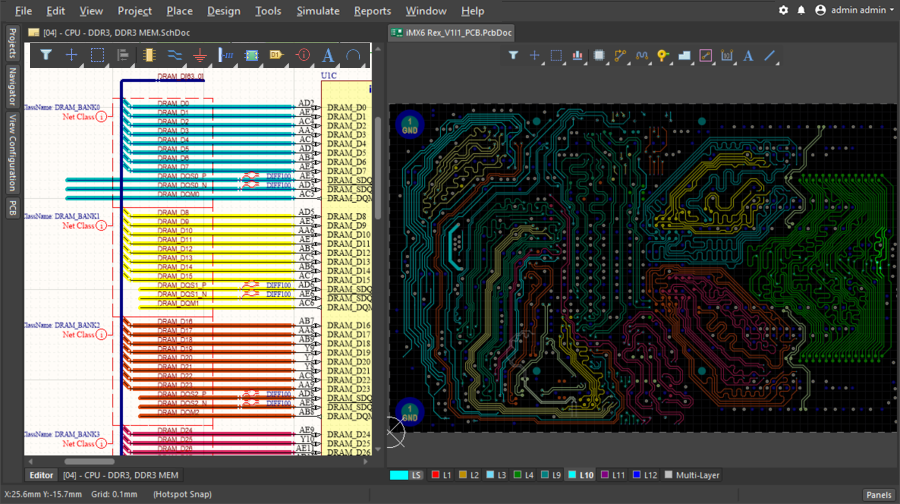The image size is (900, 504).
Task: Open the Design menu
Action: 223,11
